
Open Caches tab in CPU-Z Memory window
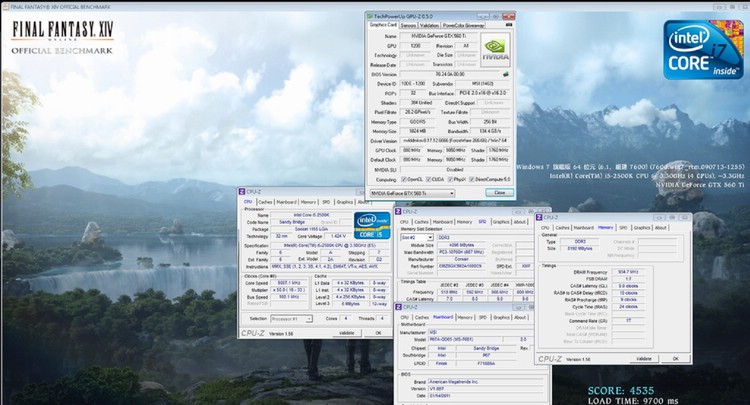point(562,228)
